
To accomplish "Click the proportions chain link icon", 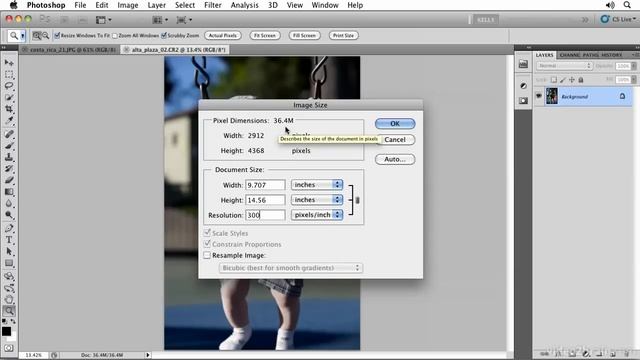I will (x=358, y=200).
